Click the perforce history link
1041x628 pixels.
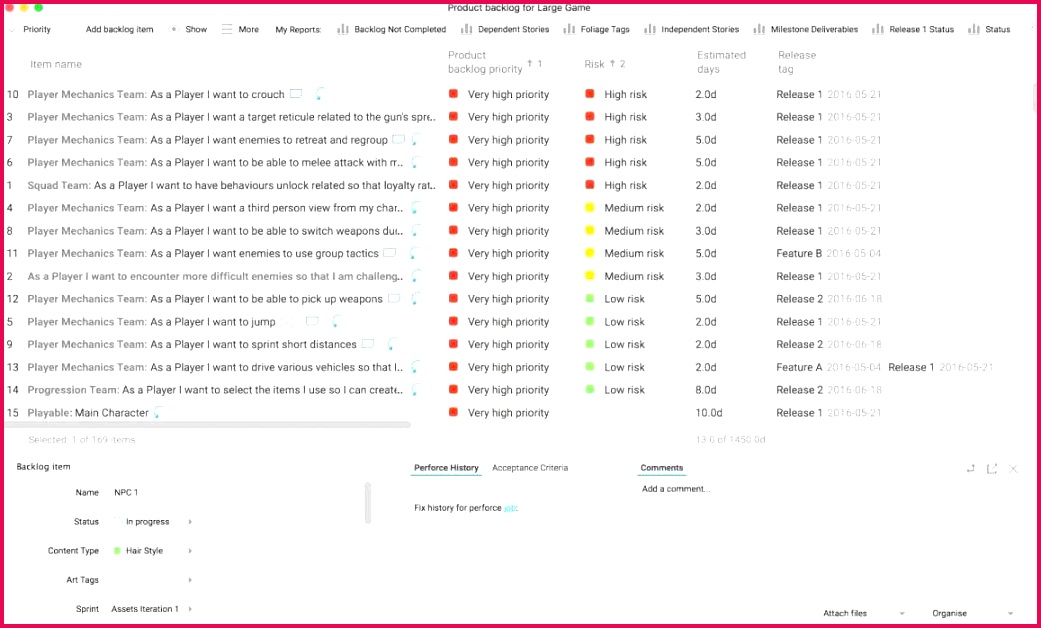coord(510,507)
